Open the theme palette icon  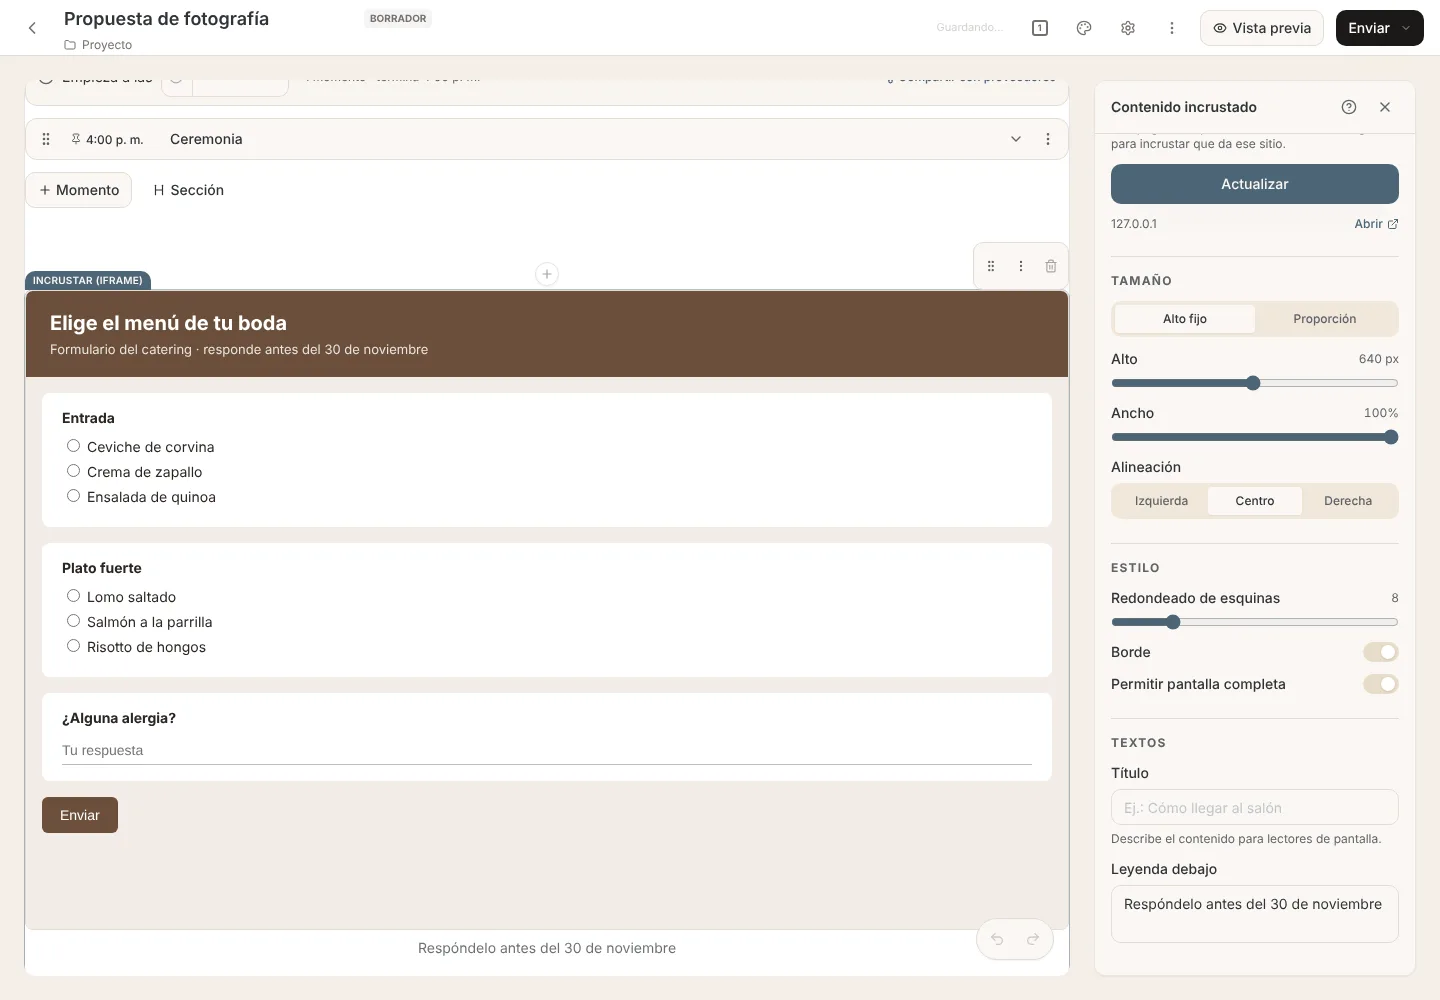1084,28
